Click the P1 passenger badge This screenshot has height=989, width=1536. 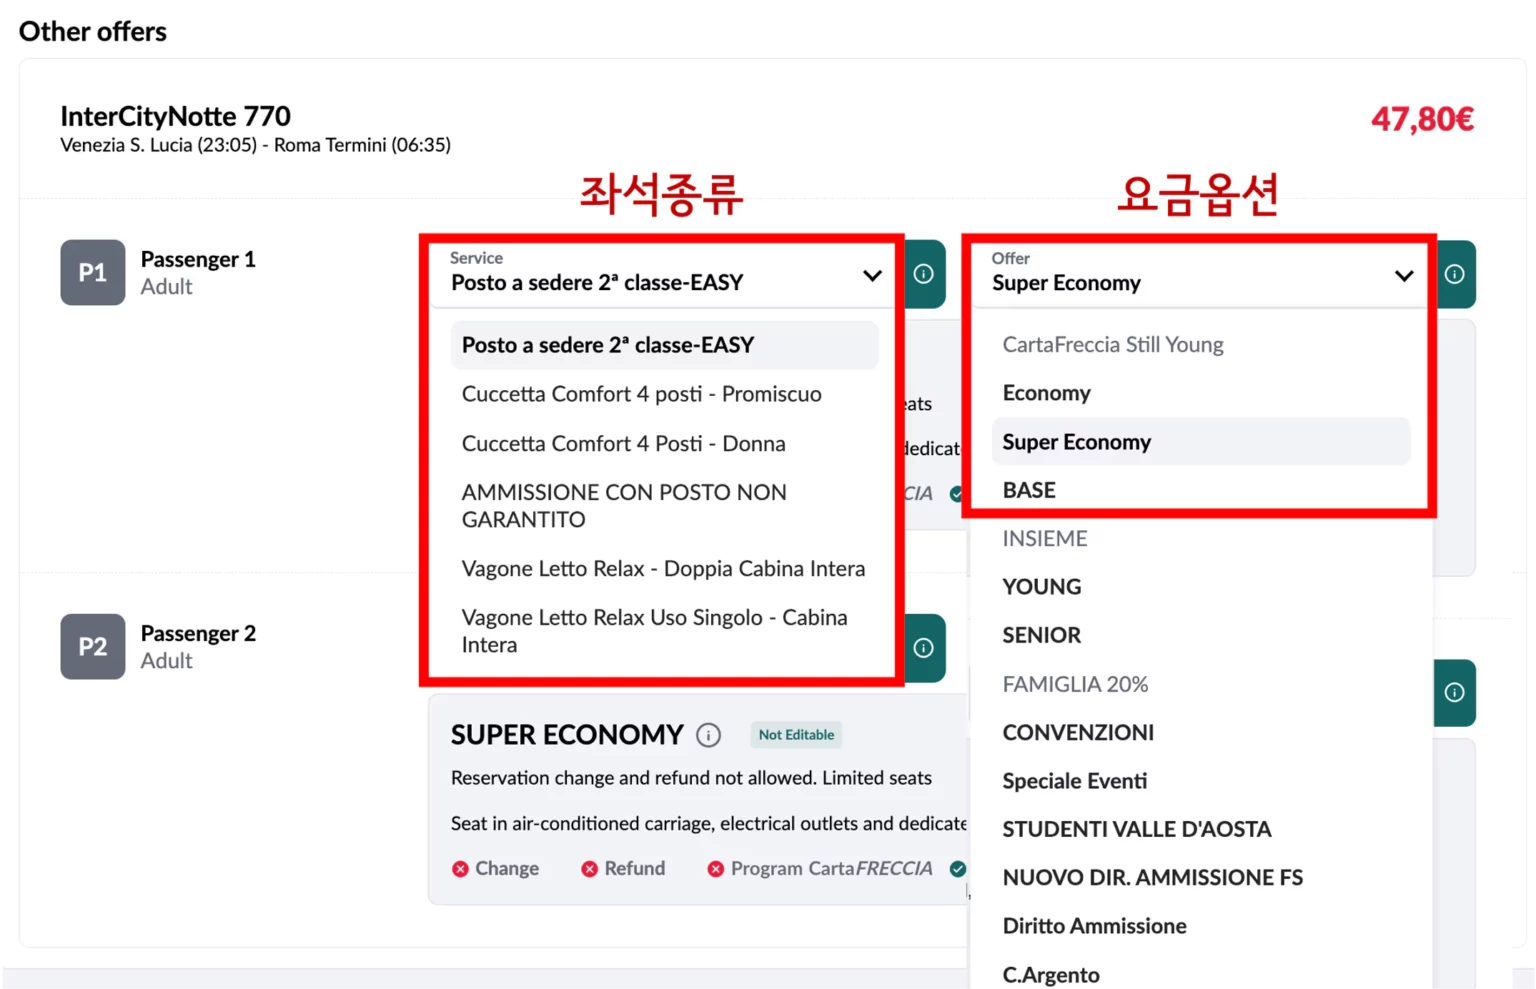(92, 272)
